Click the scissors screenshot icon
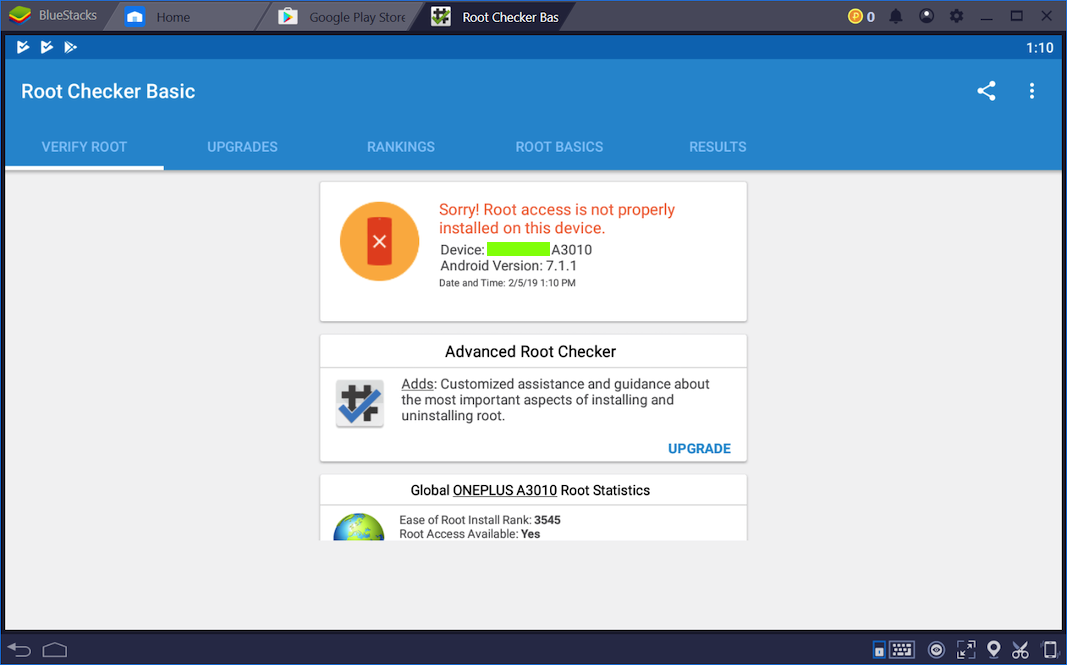The image size is (1067, 665). click(x=1020, y=650)
